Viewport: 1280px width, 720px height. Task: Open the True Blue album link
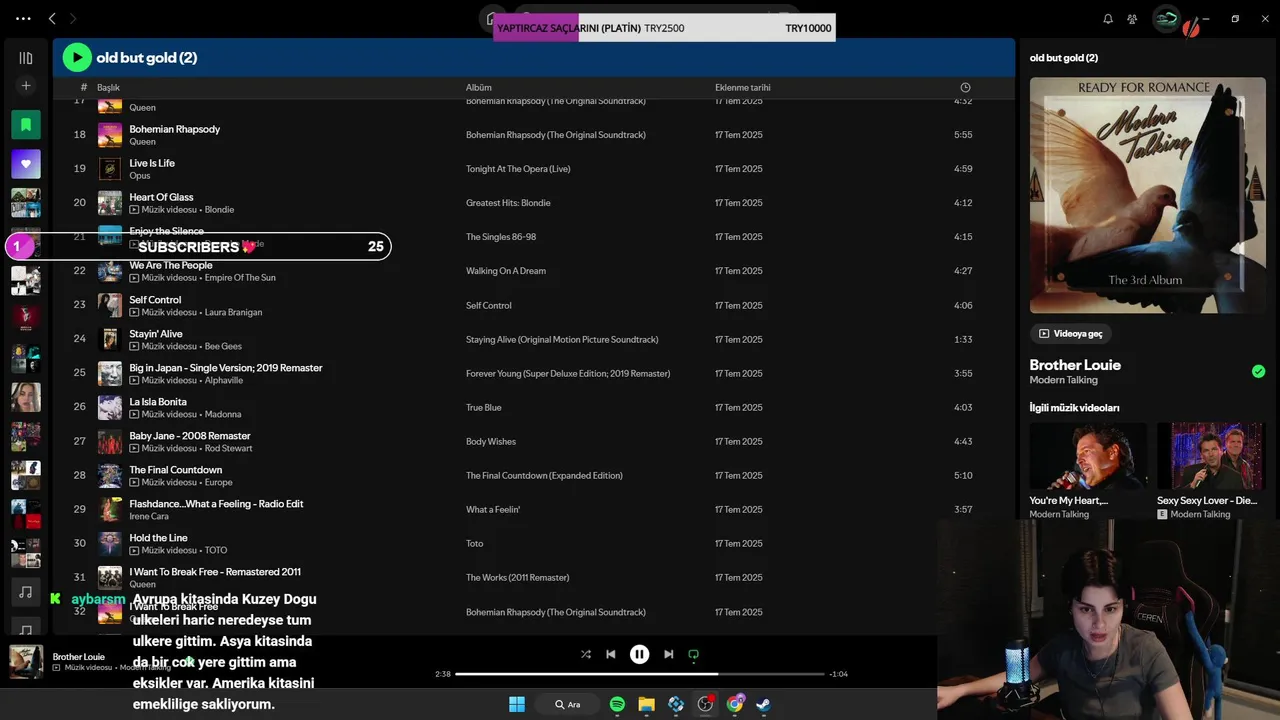(x=483, y=408)
